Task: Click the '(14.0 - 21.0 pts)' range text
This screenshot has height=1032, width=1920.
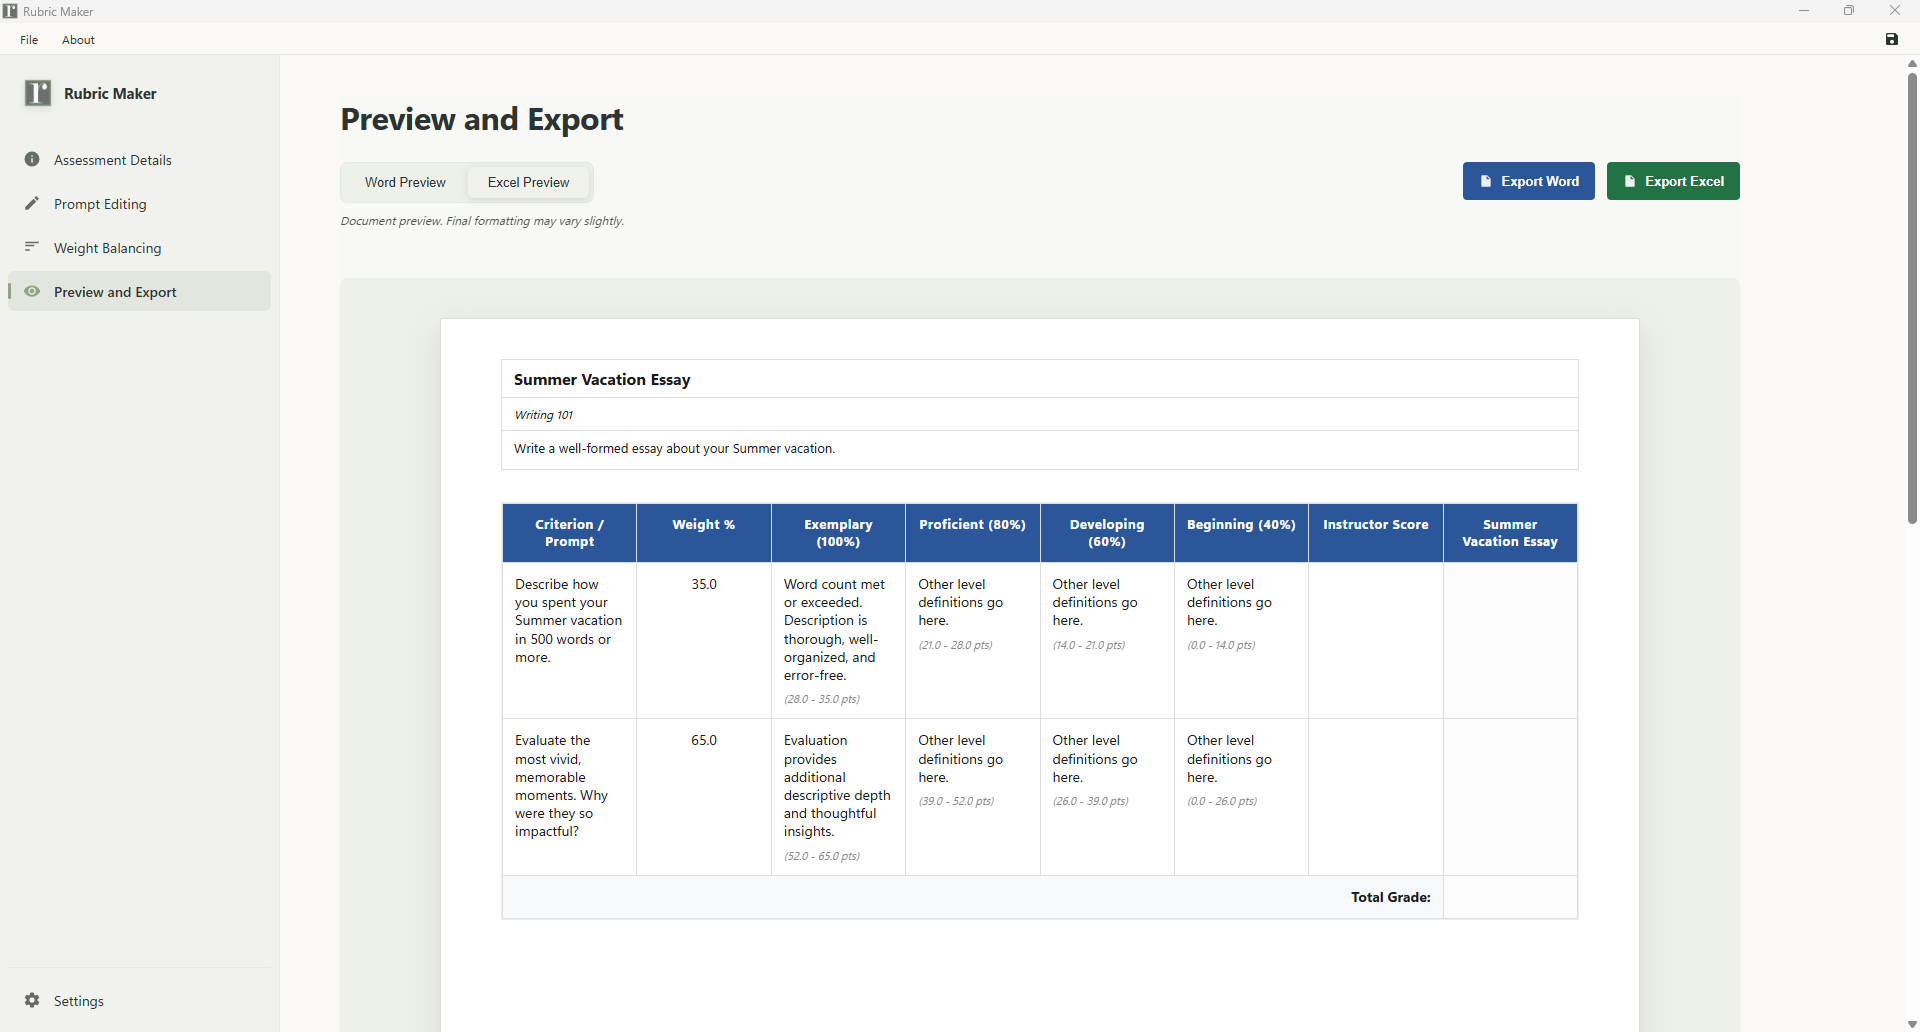Action: tap(1089, 646)
